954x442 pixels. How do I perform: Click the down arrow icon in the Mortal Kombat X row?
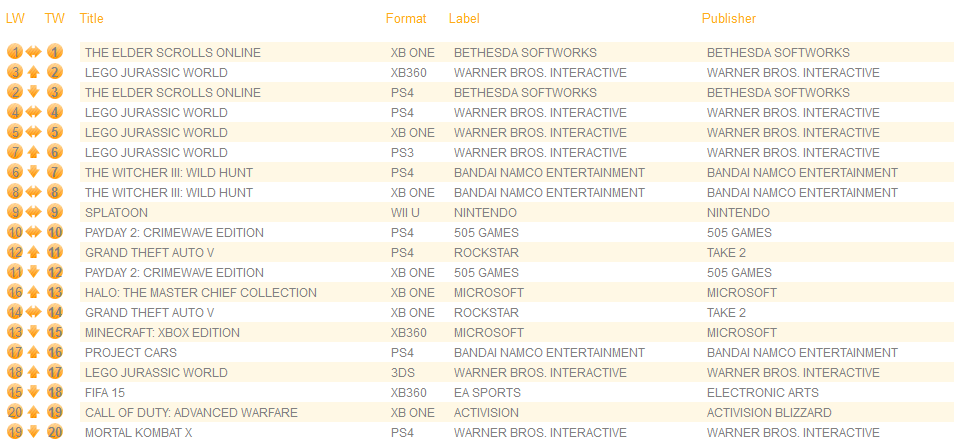click(34, 432)
